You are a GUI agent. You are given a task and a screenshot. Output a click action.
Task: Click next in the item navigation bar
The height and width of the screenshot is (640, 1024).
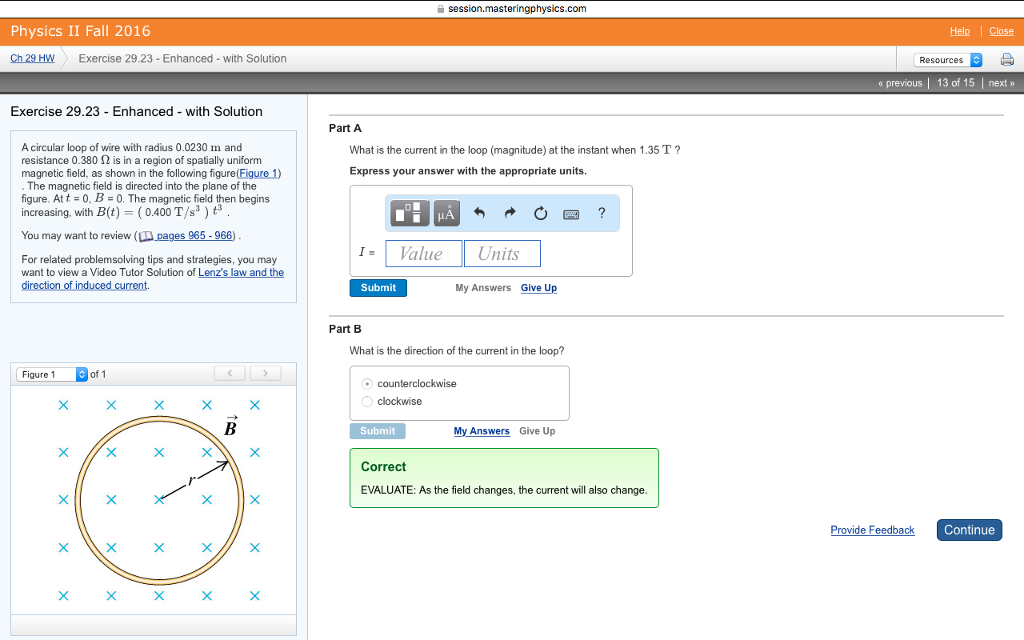pos(1001,82)
